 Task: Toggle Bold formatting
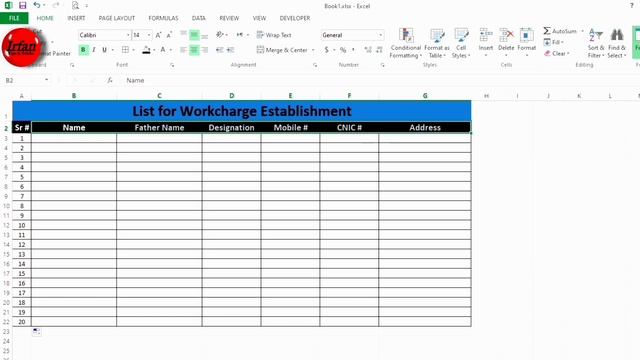pyautogui.click(x=83, y=50)
